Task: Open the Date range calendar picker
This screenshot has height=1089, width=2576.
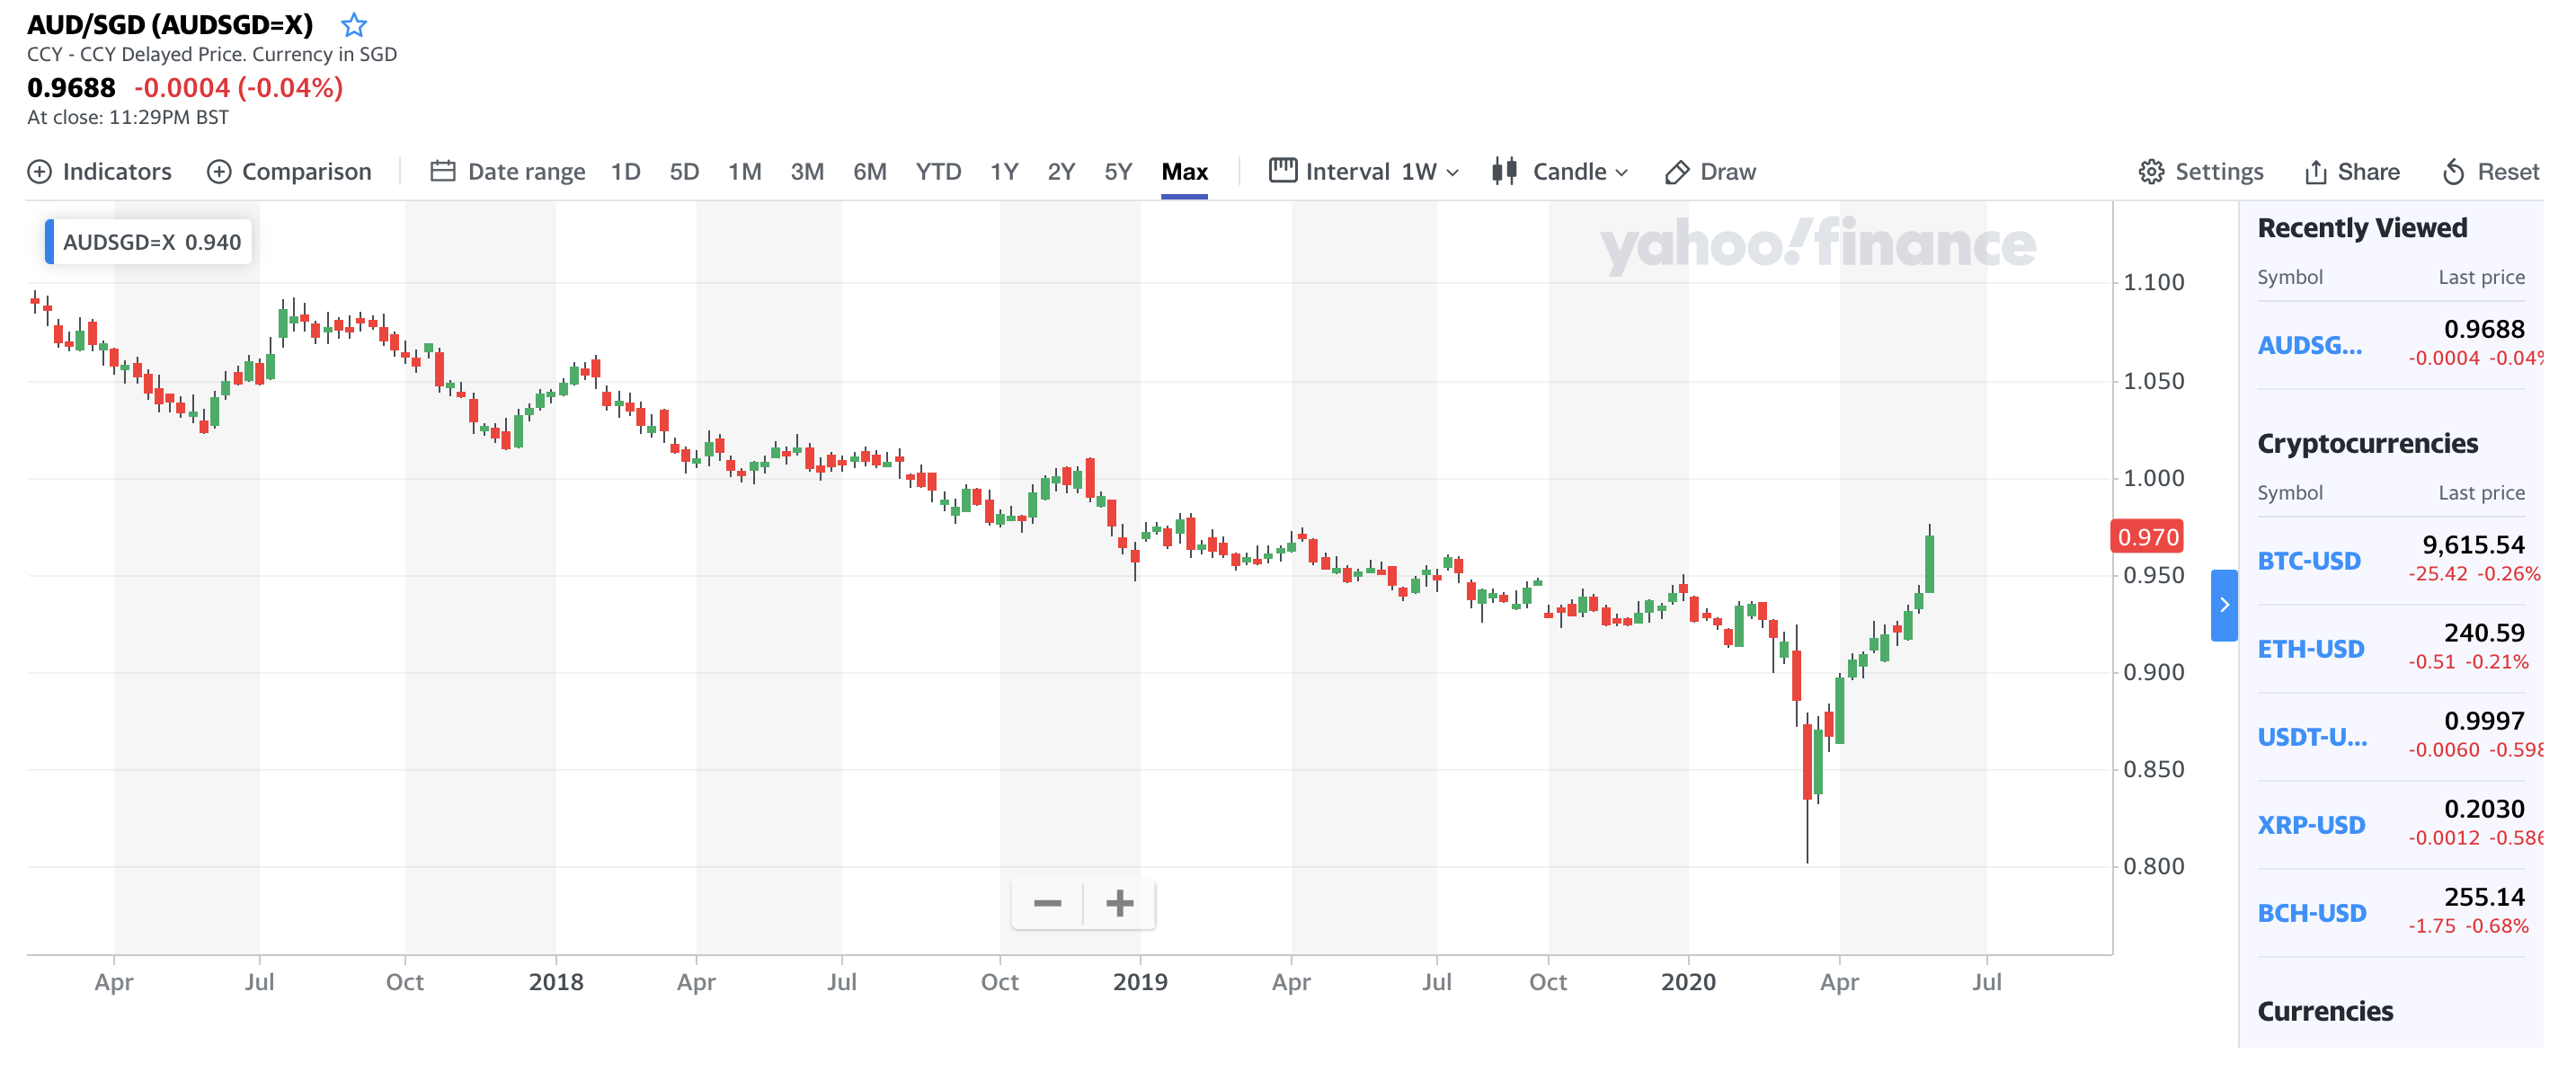Action: (508, 172)
